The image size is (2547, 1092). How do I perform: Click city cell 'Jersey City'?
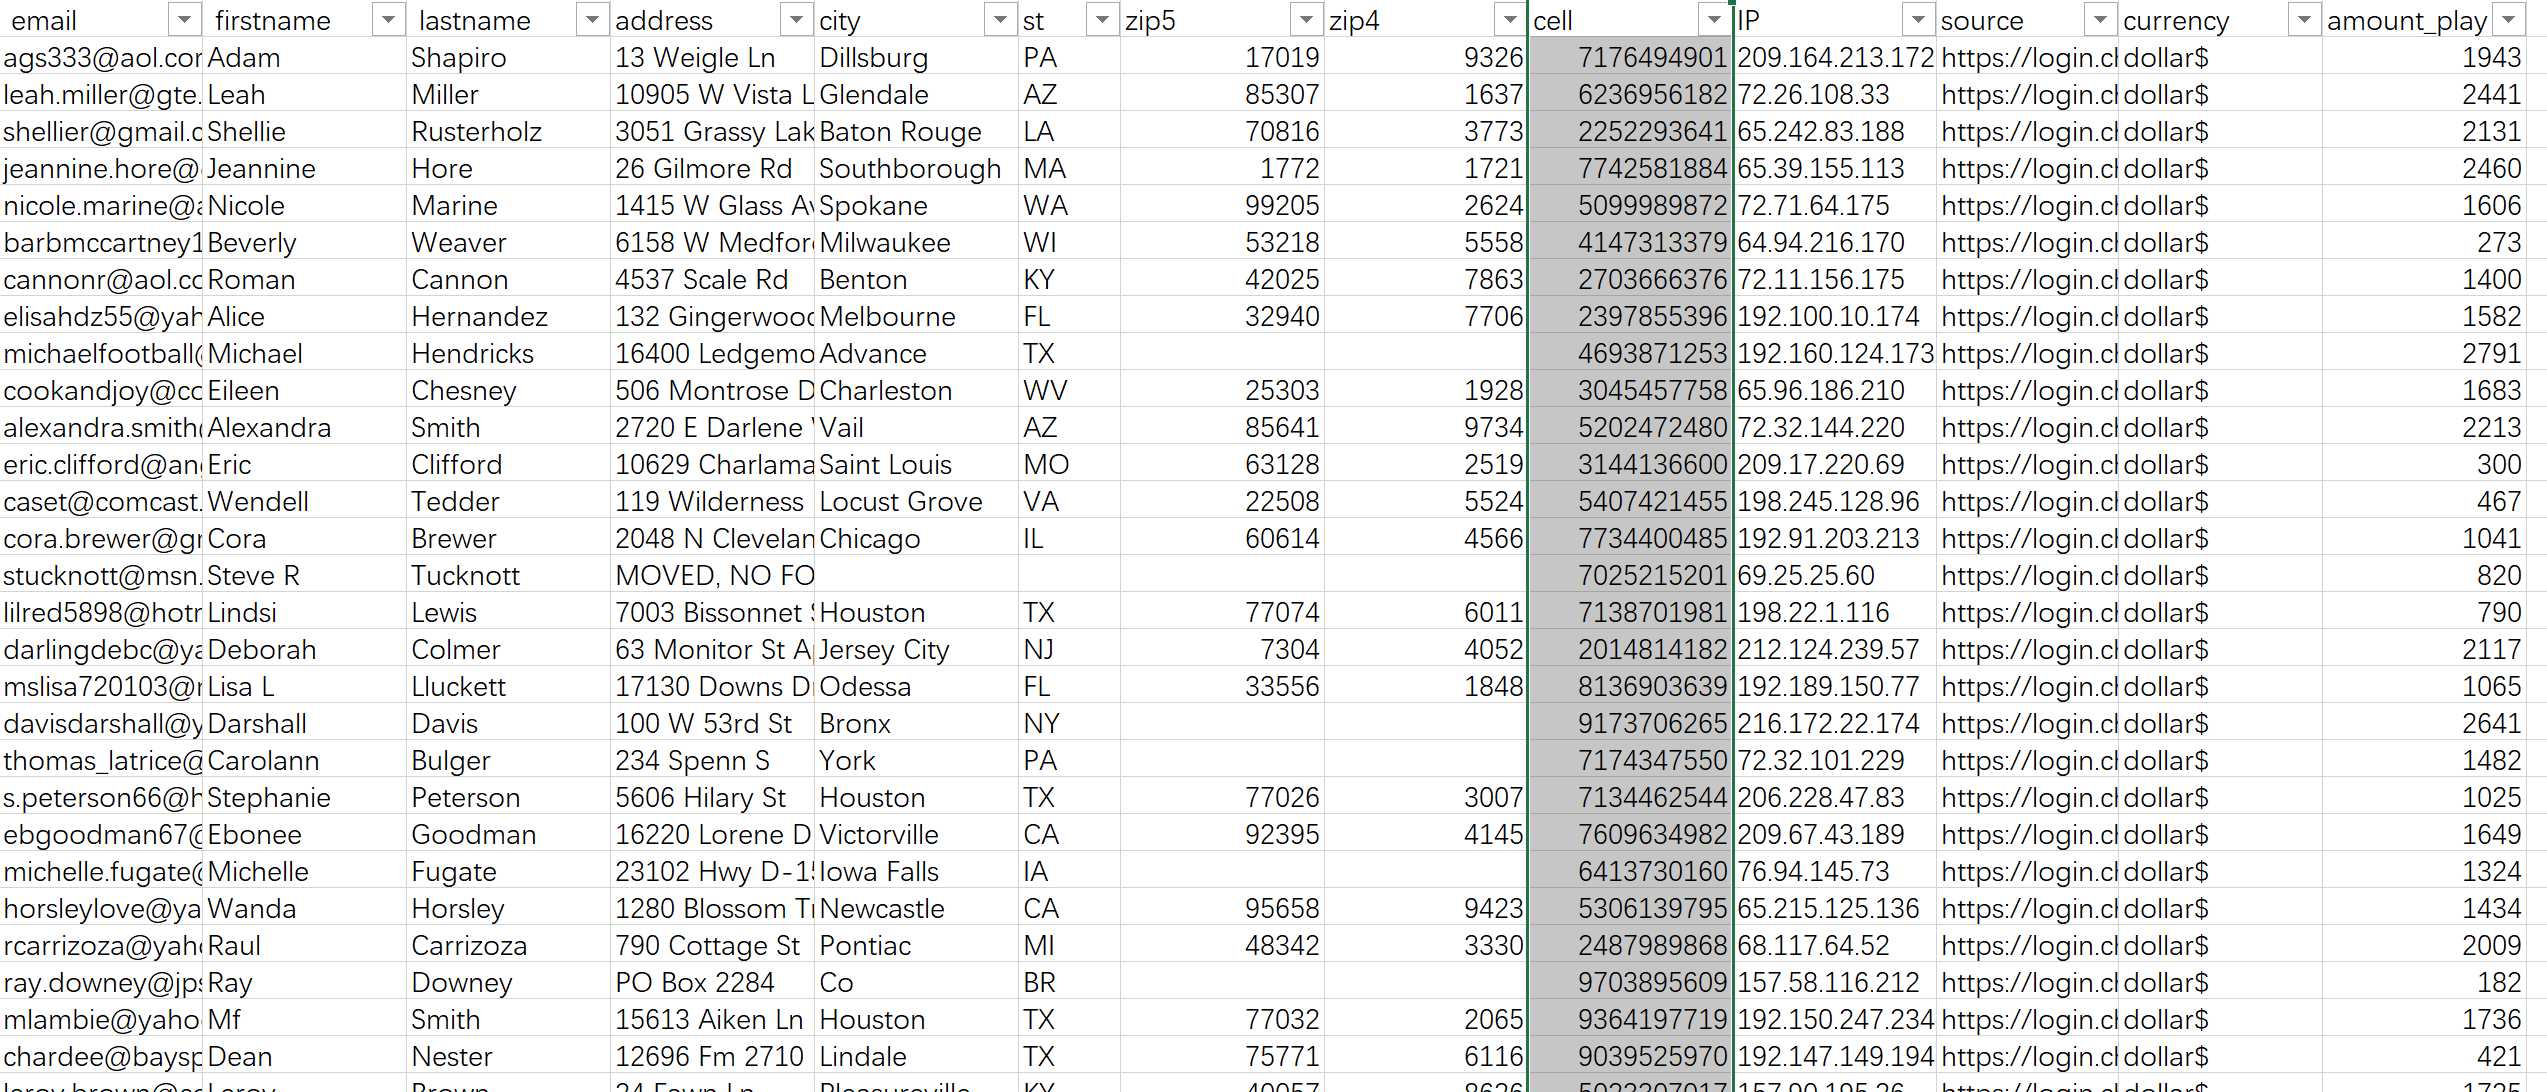pyautogui.click(x=917, y=650)
